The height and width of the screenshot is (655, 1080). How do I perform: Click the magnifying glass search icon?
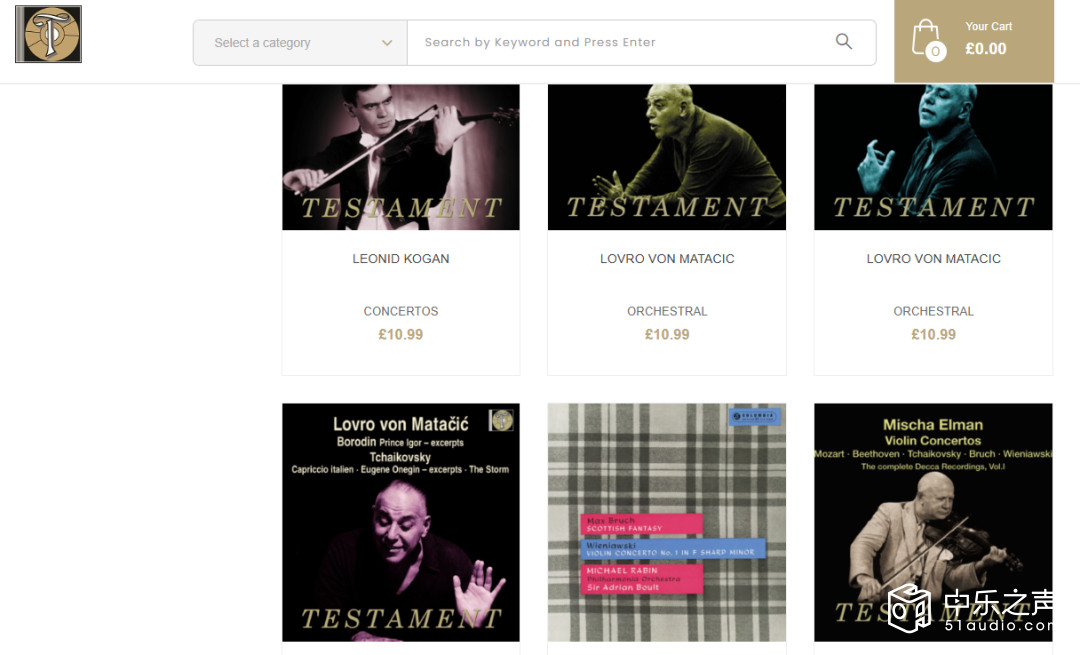(844, 42)
